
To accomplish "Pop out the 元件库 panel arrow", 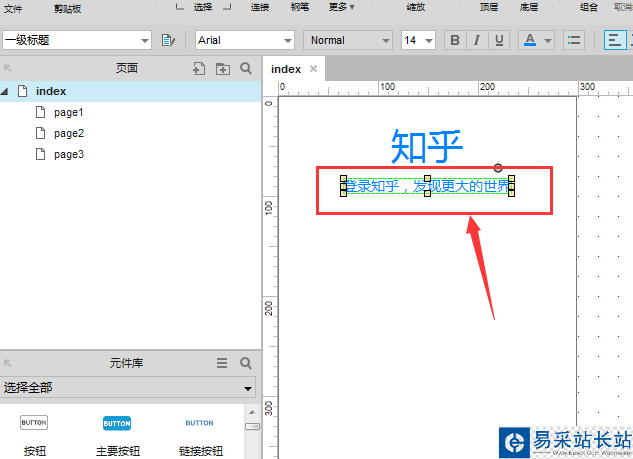I will click(8, 363).
